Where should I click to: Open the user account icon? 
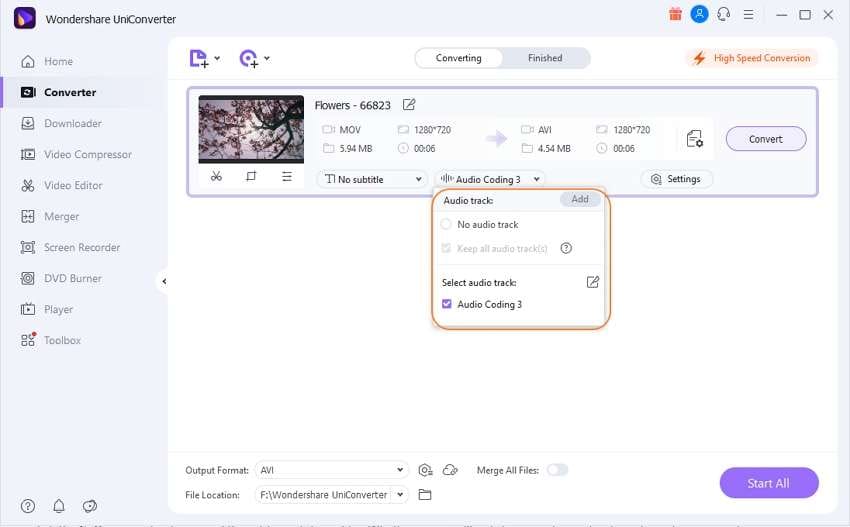(699, 14)
